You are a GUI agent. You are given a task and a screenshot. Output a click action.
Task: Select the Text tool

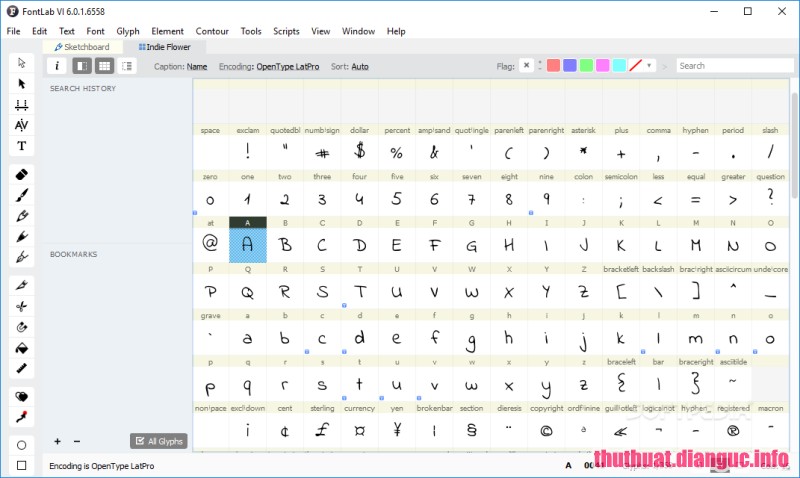21,146
